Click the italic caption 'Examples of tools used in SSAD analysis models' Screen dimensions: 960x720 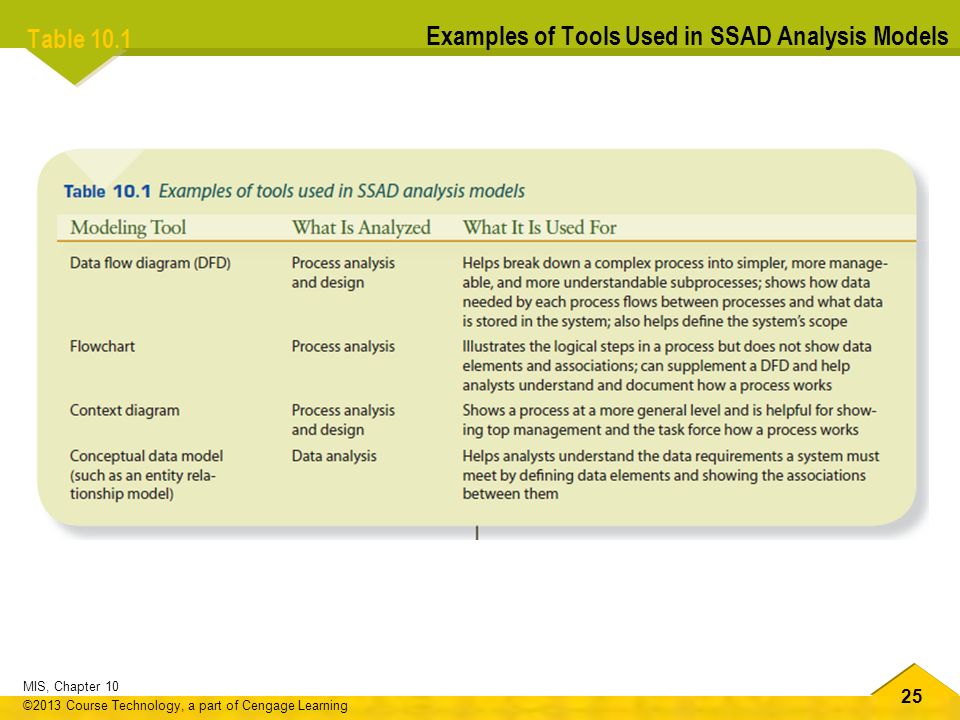(x=342, y=191)
